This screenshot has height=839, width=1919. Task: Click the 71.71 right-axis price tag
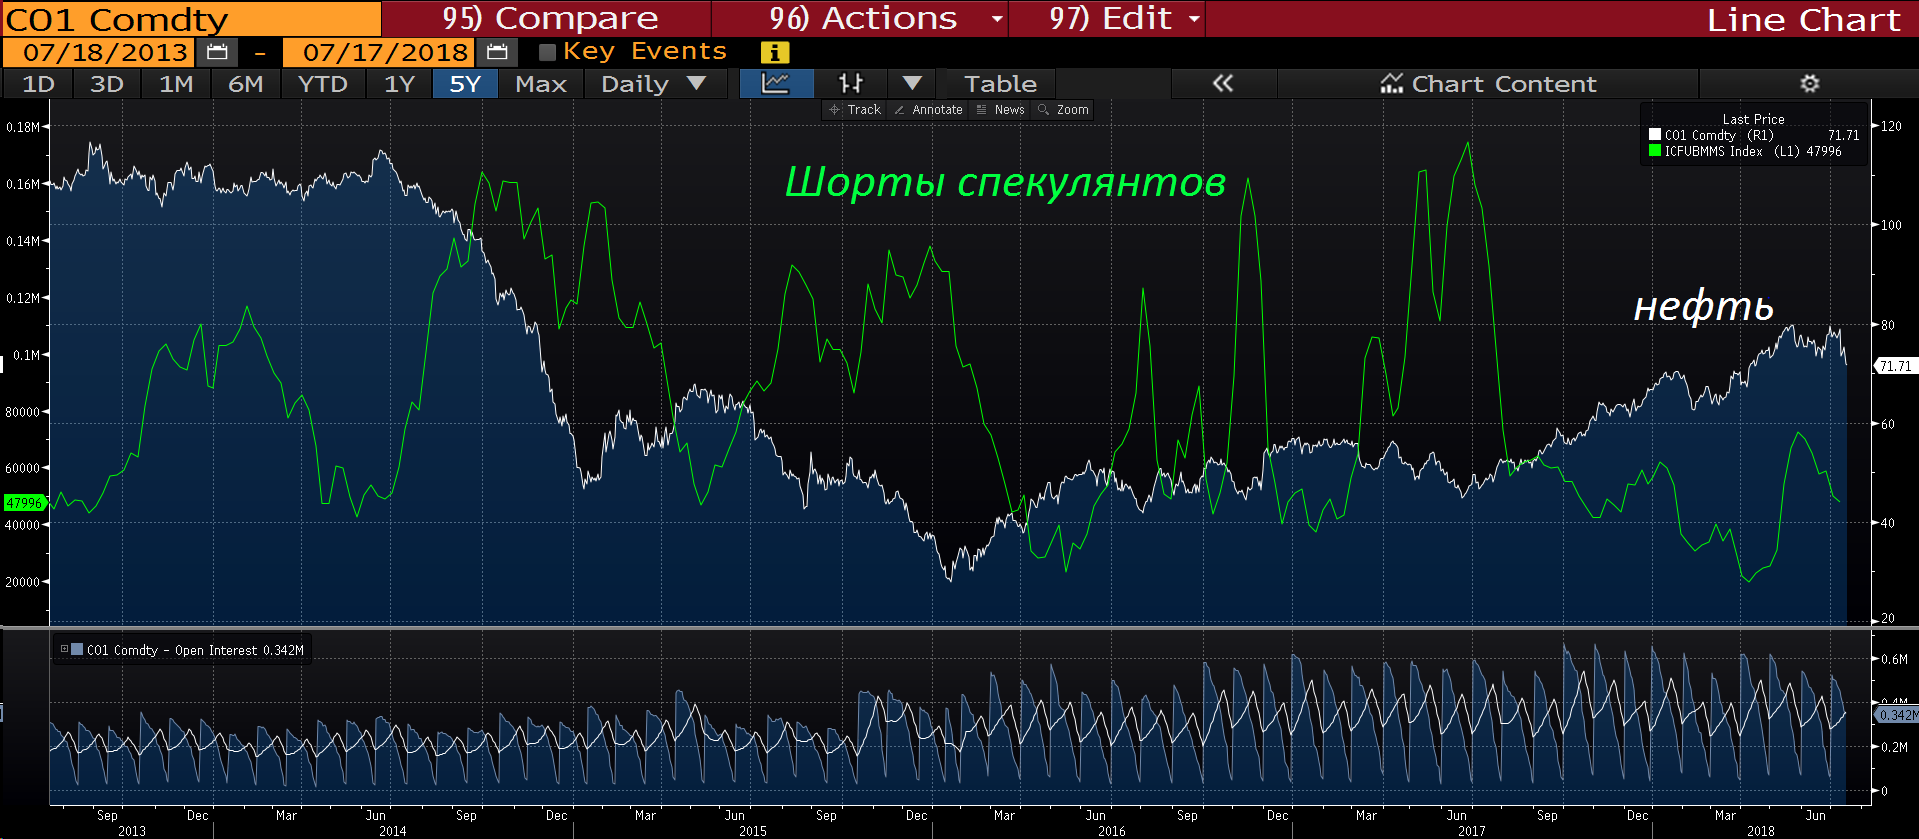coord(1894,366)
